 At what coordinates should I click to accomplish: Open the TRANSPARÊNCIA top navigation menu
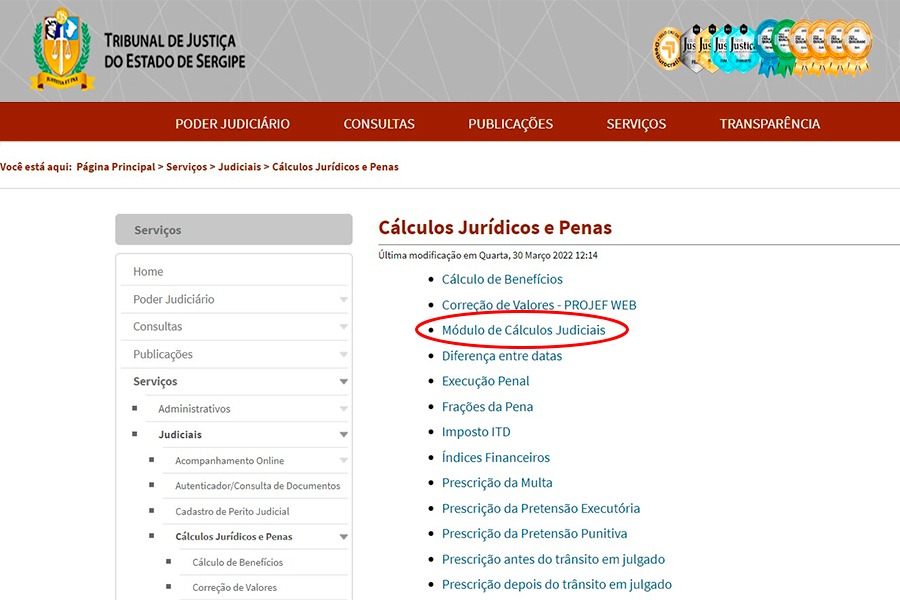pyautogui.click(x=769, y=124)
